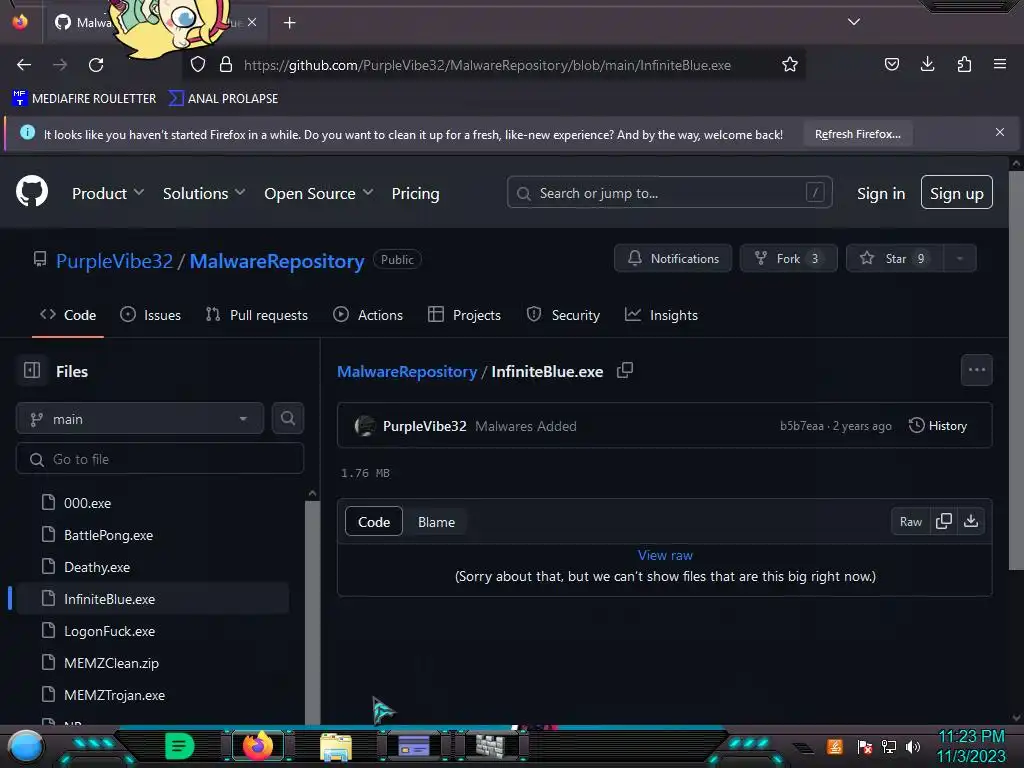
Task: Open the Start orb on the taskbar
Action: [26, 746]
